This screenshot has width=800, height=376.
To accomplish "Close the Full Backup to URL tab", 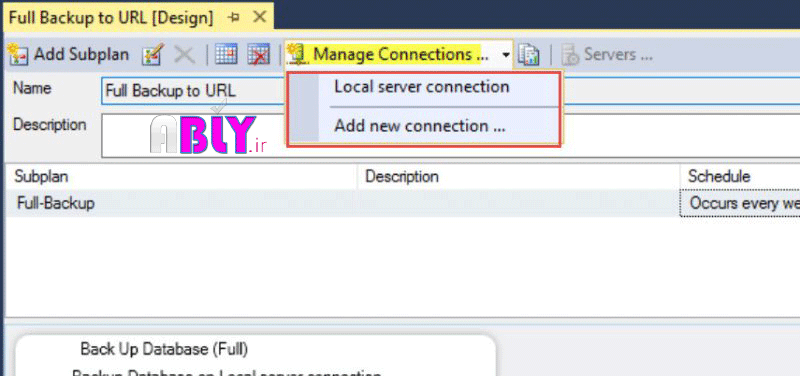I will 260,17.
